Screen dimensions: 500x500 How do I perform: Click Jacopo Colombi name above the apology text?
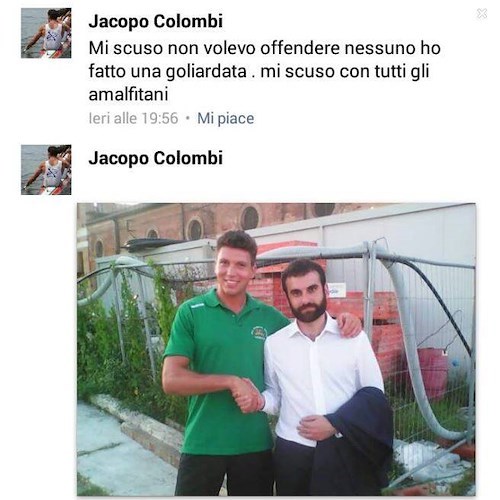tap(156, 22)
